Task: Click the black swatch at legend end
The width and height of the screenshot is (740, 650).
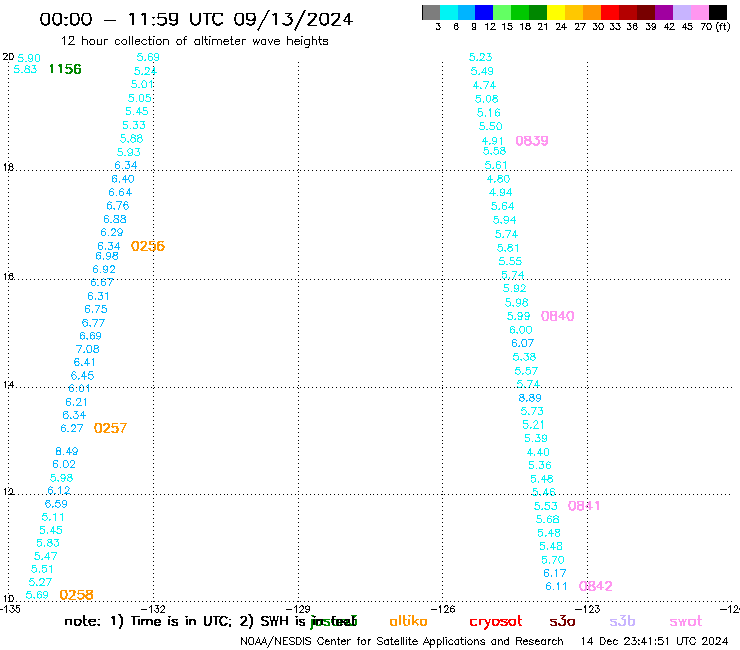Action: [x=718, y=12]
